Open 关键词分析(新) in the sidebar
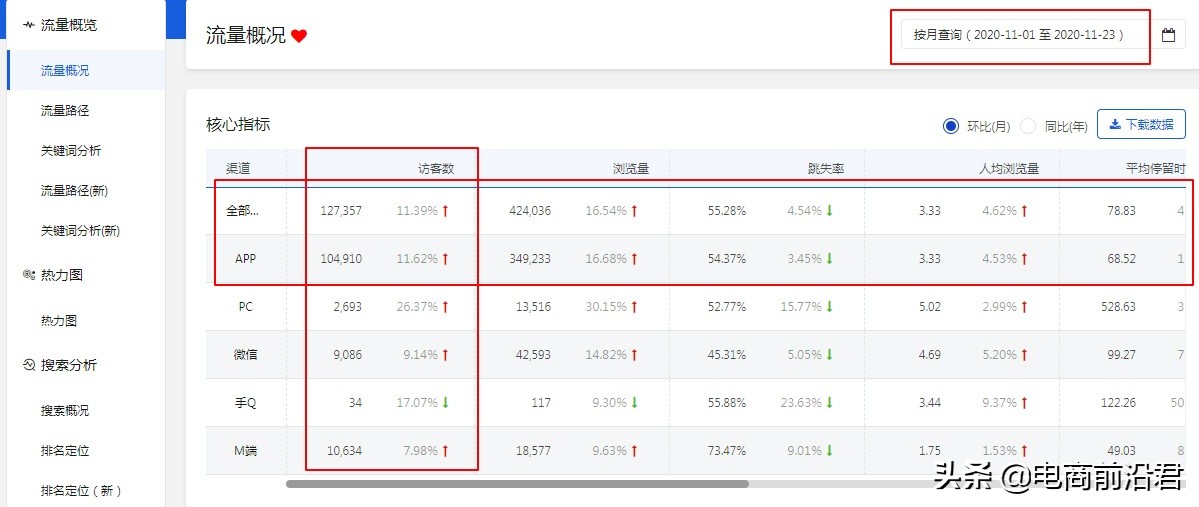1199x507 pixels. 80,230
